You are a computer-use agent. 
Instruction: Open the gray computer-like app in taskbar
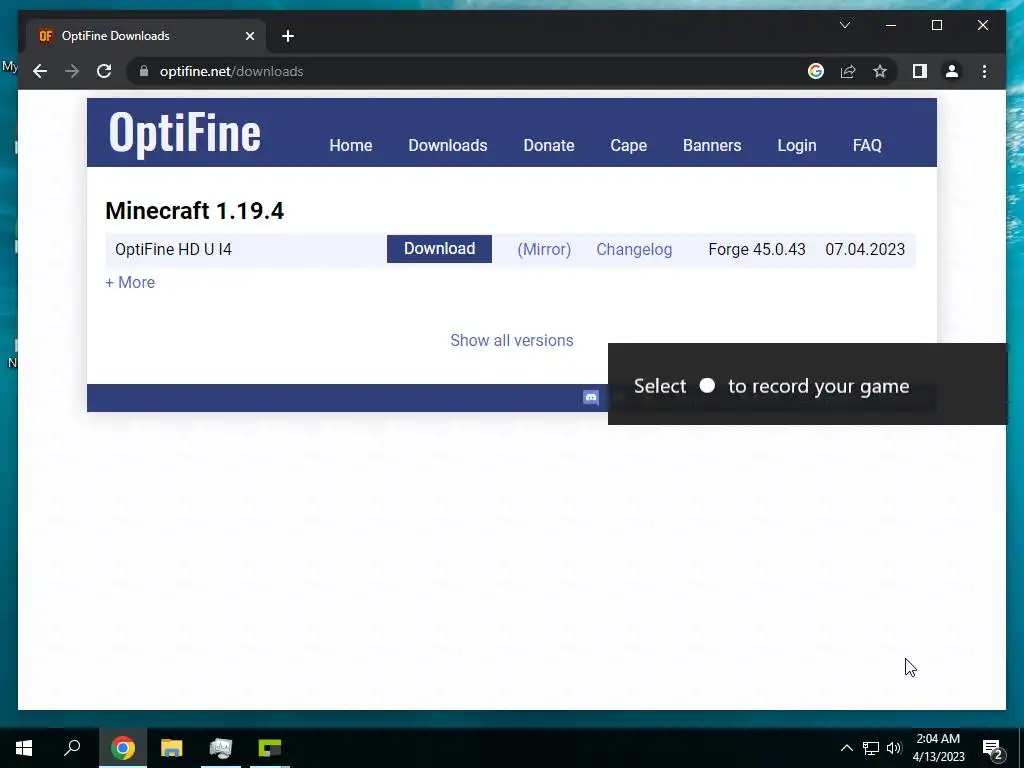(221, 748)
